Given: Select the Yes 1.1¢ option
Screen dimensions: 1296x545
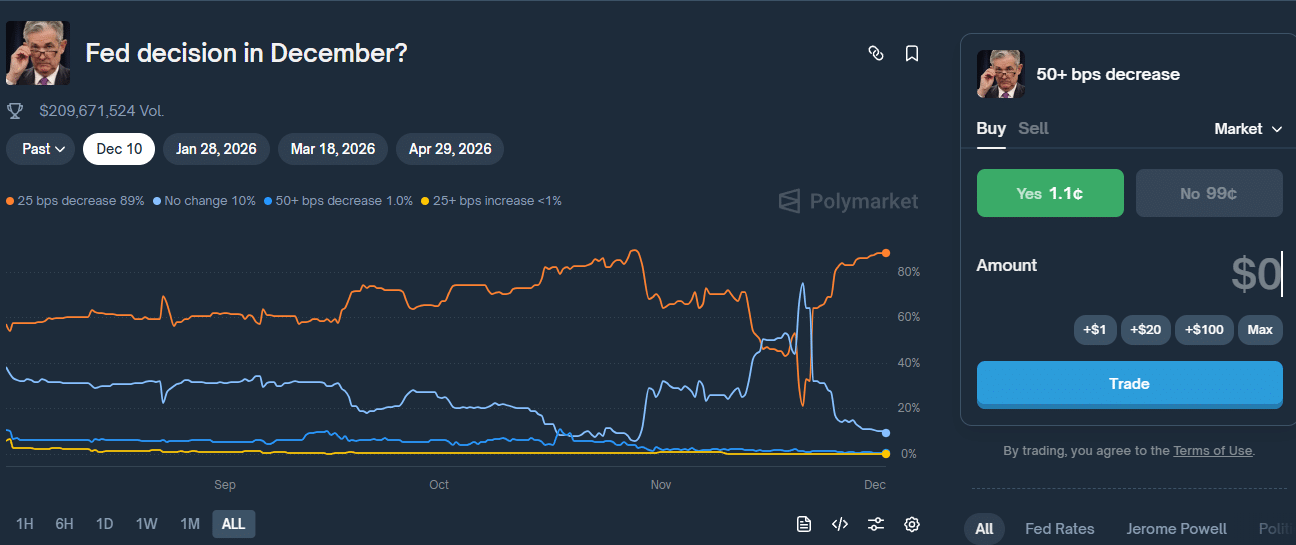Looking at the screenshot, I should tap(1050, 193).
